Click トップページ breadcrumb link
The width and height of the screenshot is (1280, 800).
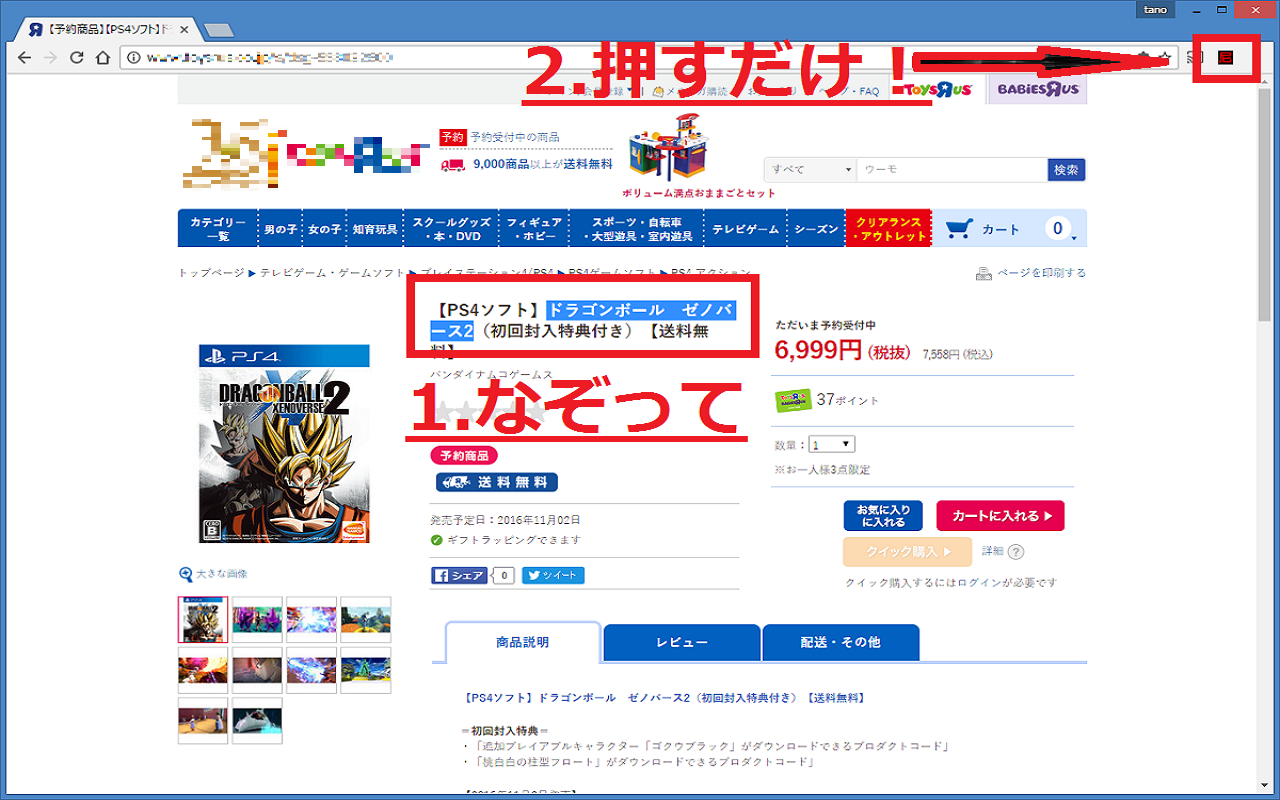pos(211,272)
